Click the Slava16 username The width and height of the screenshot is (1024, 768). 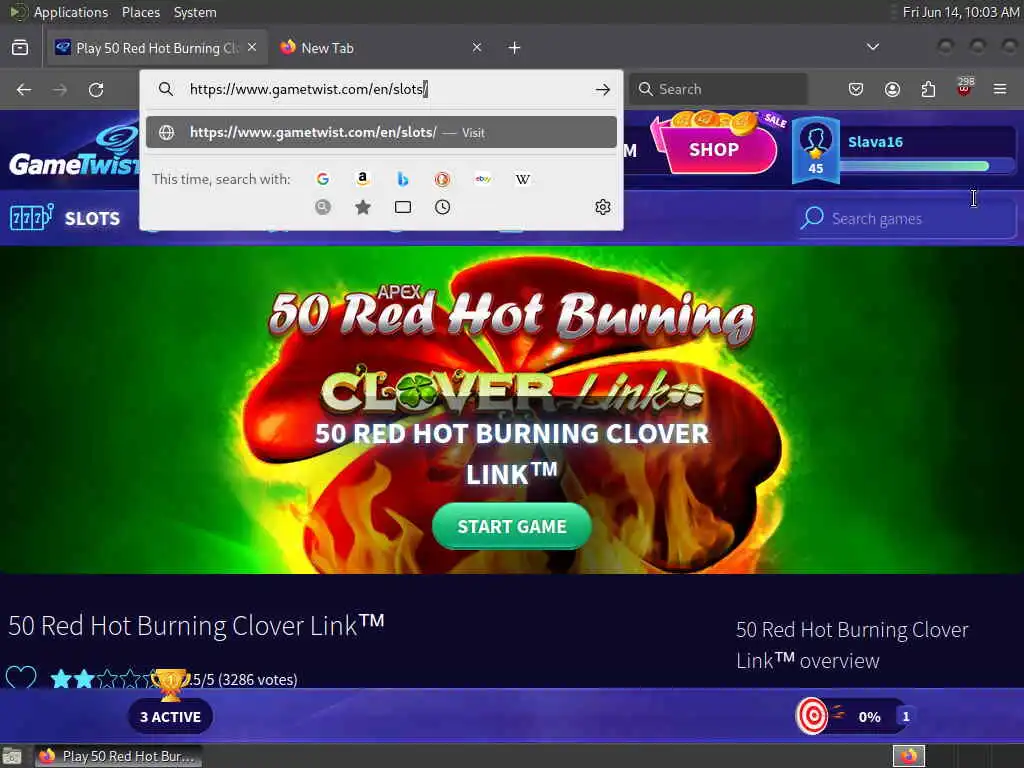875,142
